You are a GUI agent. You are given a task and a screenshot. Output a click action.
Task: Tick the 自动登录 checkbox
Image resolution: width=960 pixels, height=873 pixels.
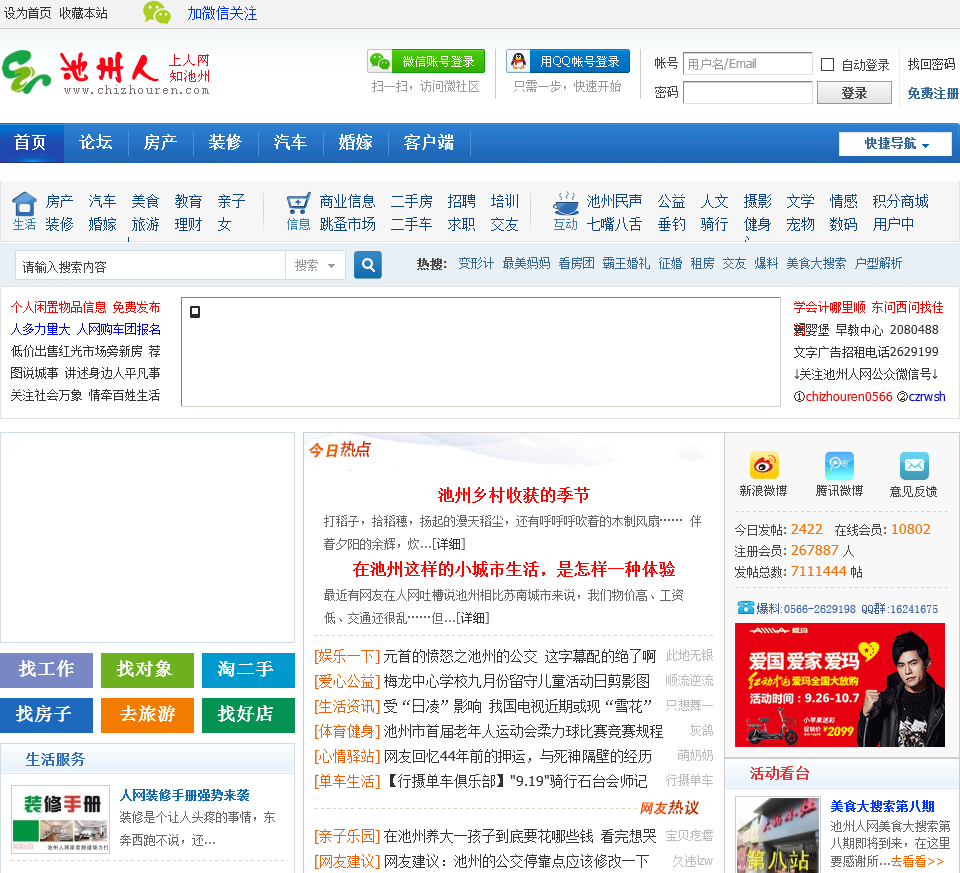827,64
